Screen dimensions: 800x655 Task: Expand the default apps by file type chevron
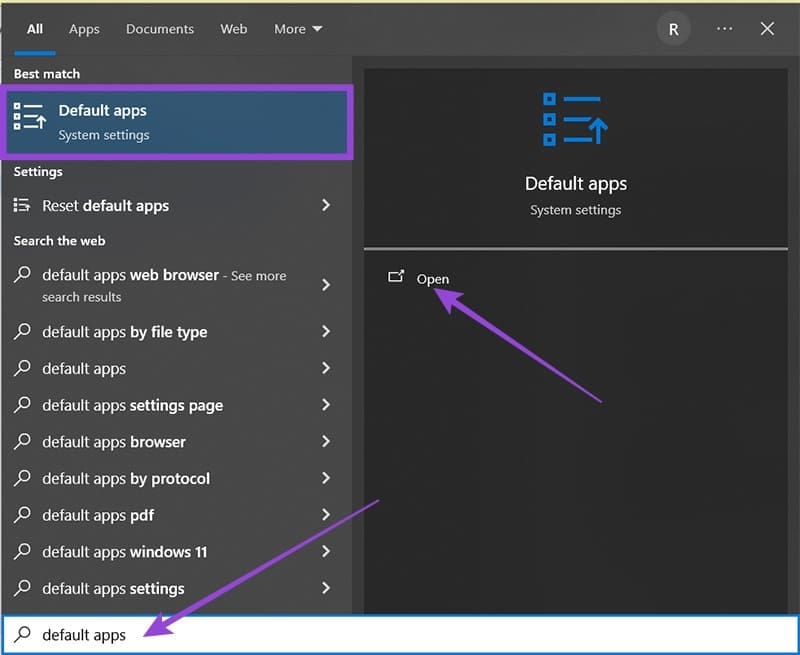(325, 332)
